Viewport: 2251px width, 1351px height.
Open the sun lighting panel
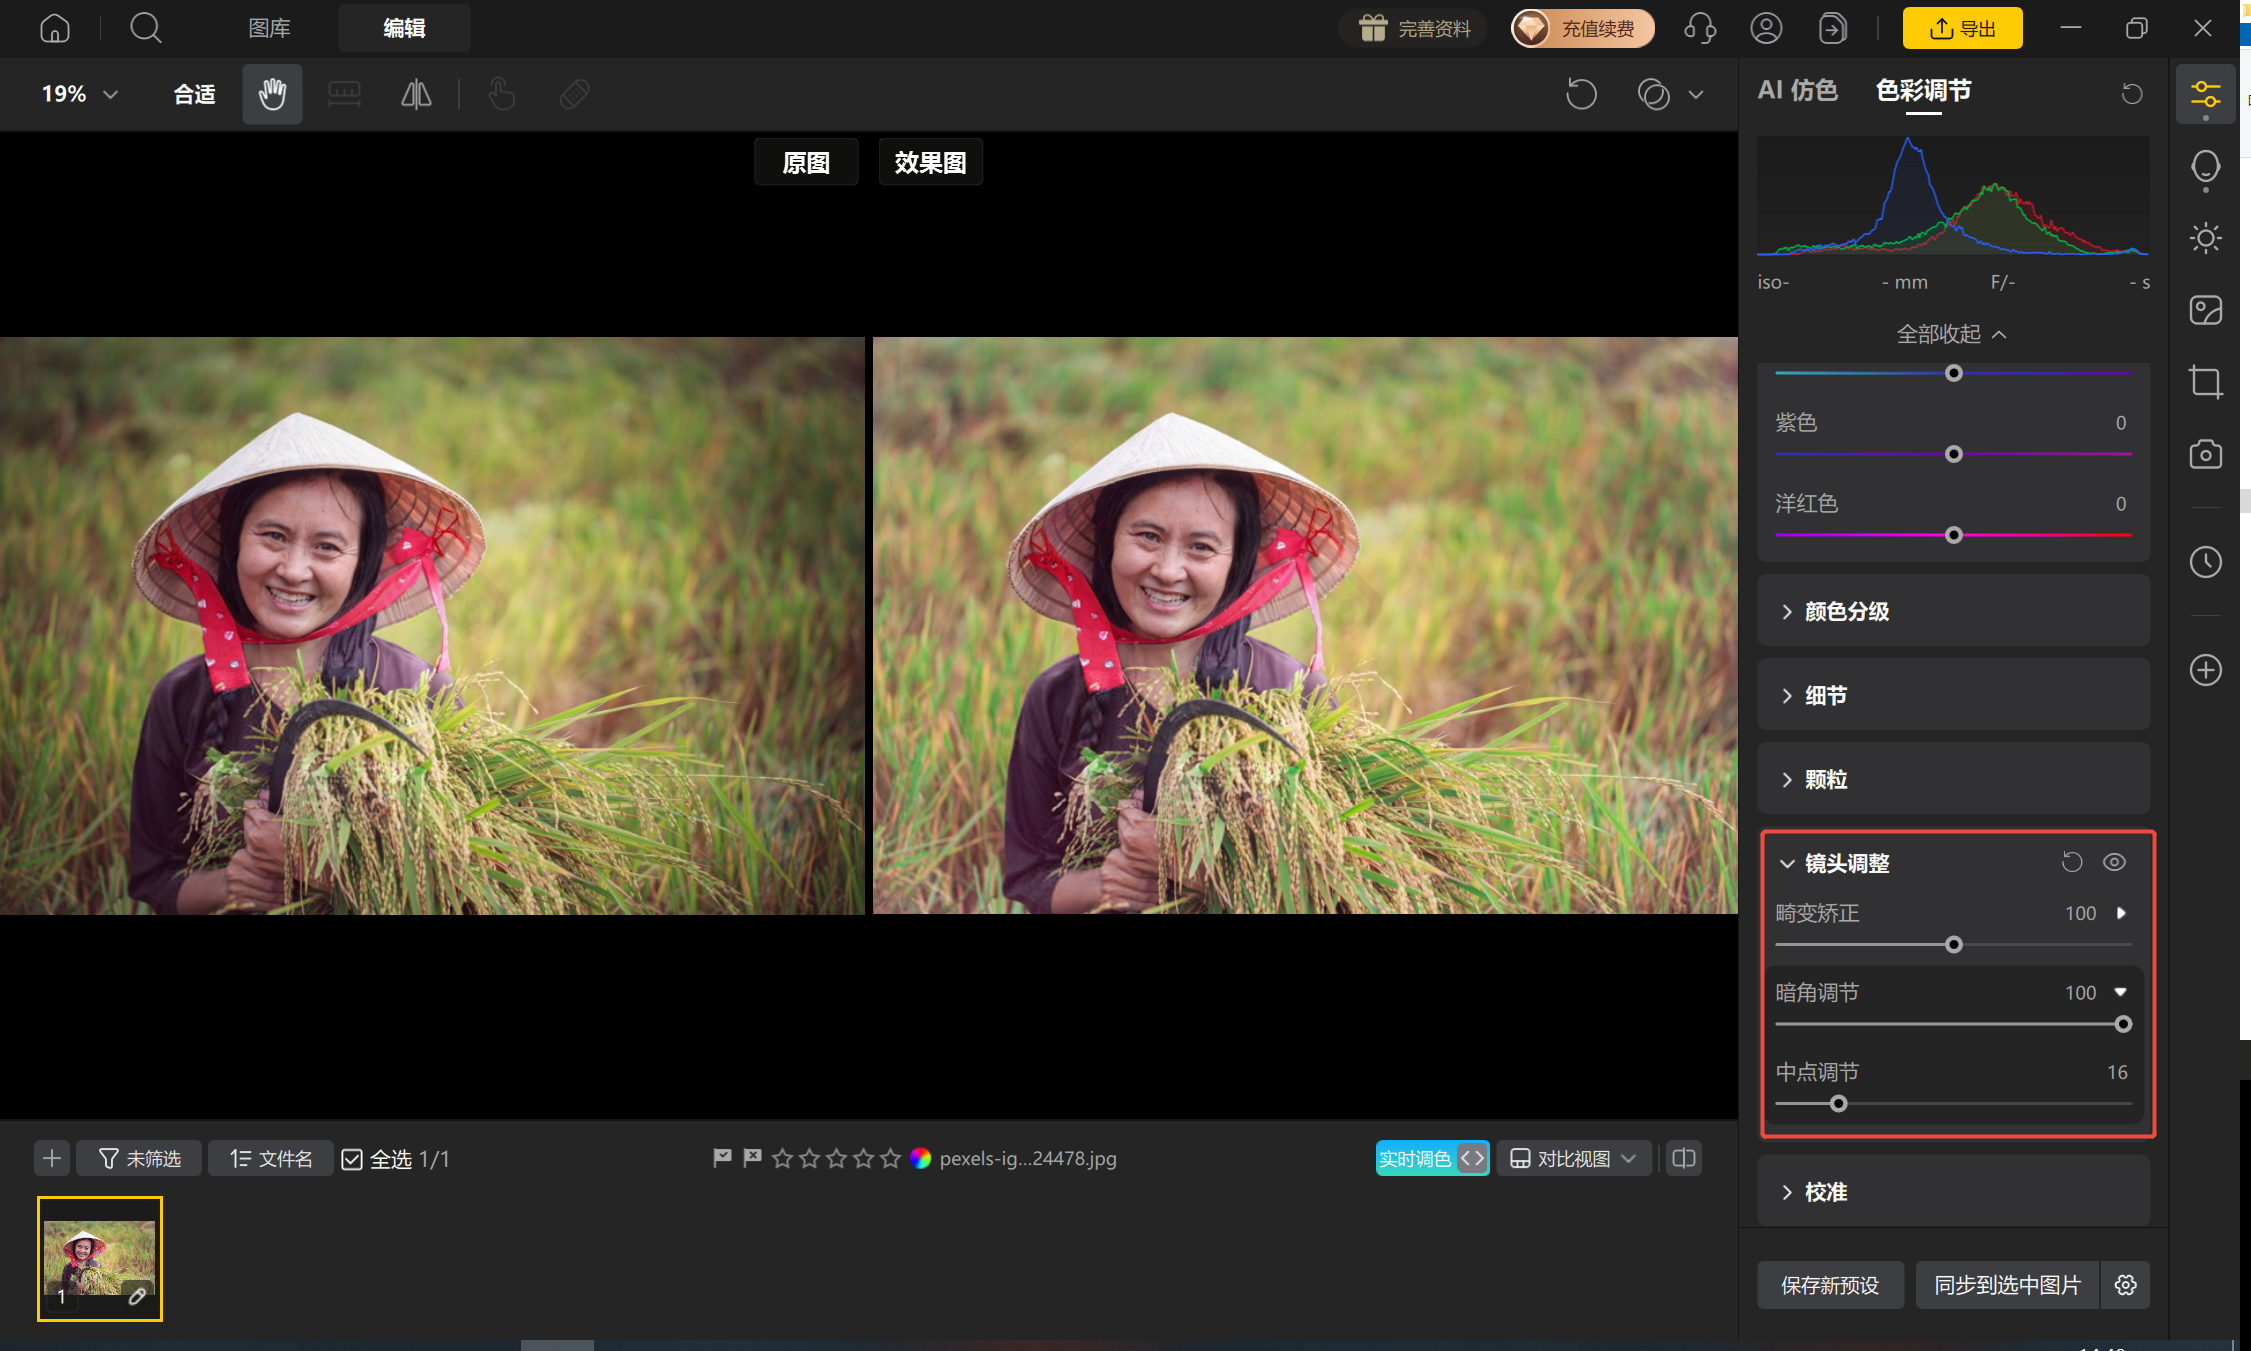pyautogui.click(x=2205, y=238)
